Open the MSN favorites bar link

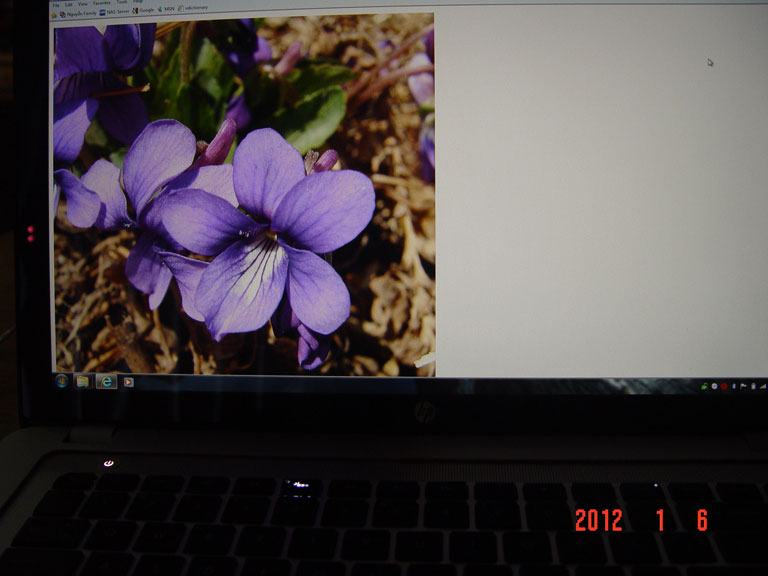coord(166,9)
